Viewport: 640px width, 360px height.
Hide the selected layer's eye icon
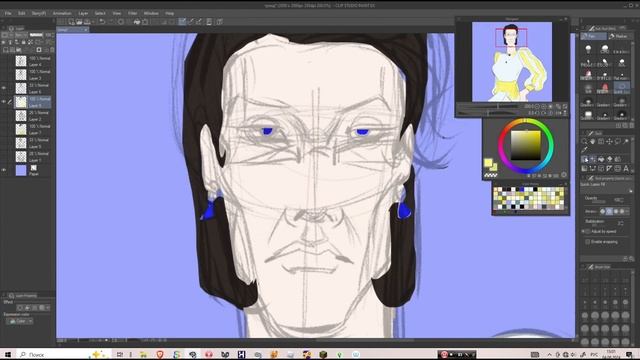(4, 102)
